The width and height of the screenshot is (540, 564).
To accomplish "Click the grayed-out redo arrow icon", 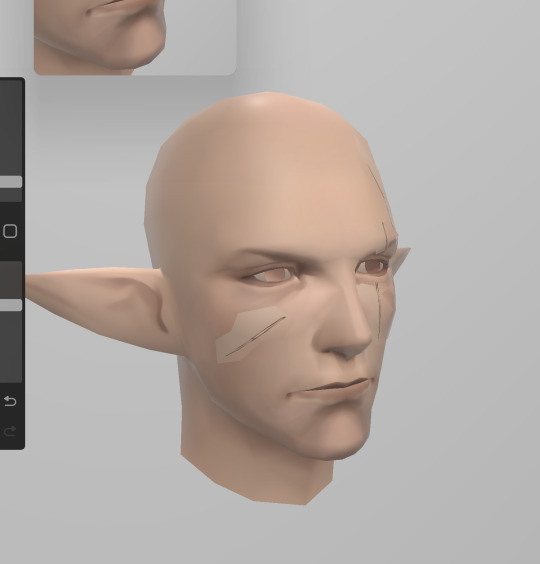I will point(10,431).
